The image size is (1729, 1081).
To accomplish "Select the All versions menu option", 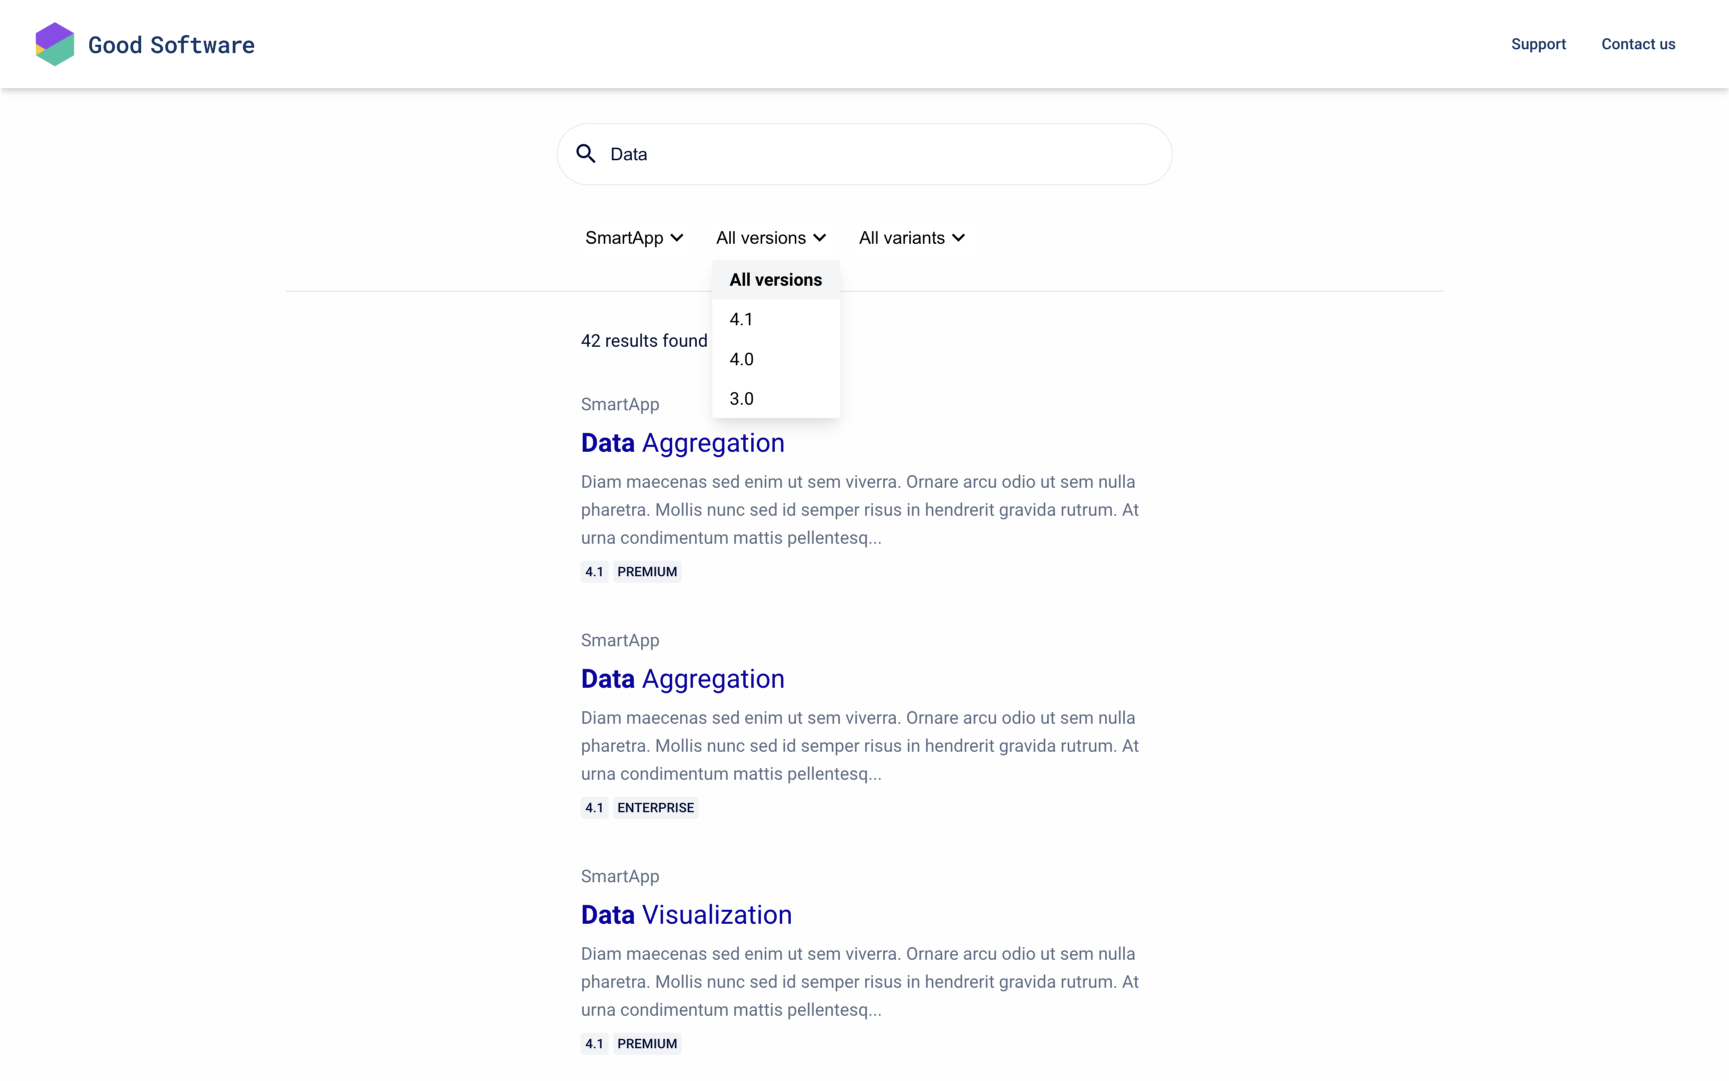I will 775,280.
